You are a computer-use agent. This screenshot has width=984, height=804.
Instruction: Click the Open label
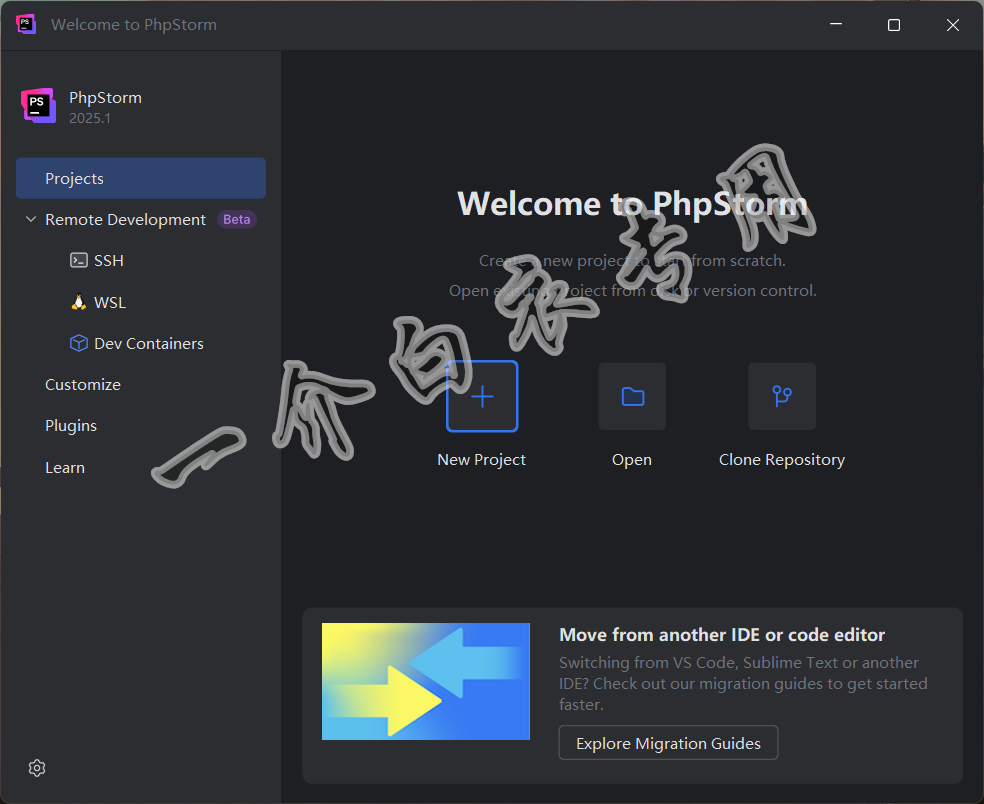coord(632,460)
